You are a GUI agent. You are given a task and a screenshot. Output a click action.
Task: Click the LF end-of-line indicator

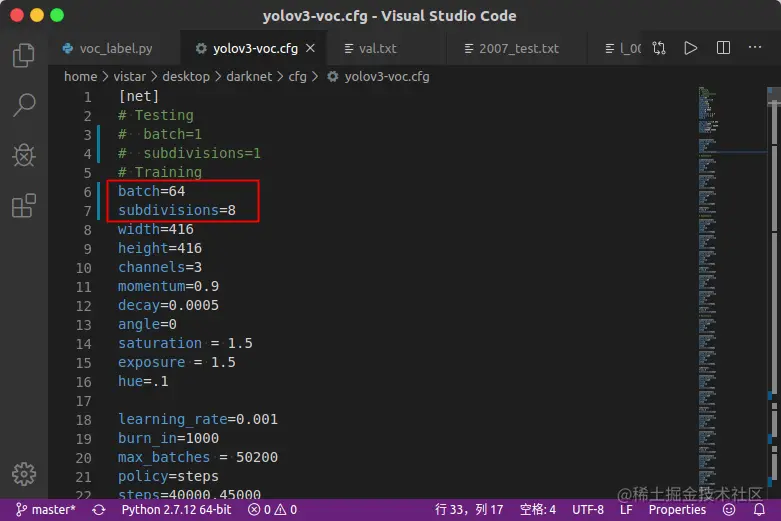tap(626, 510)
